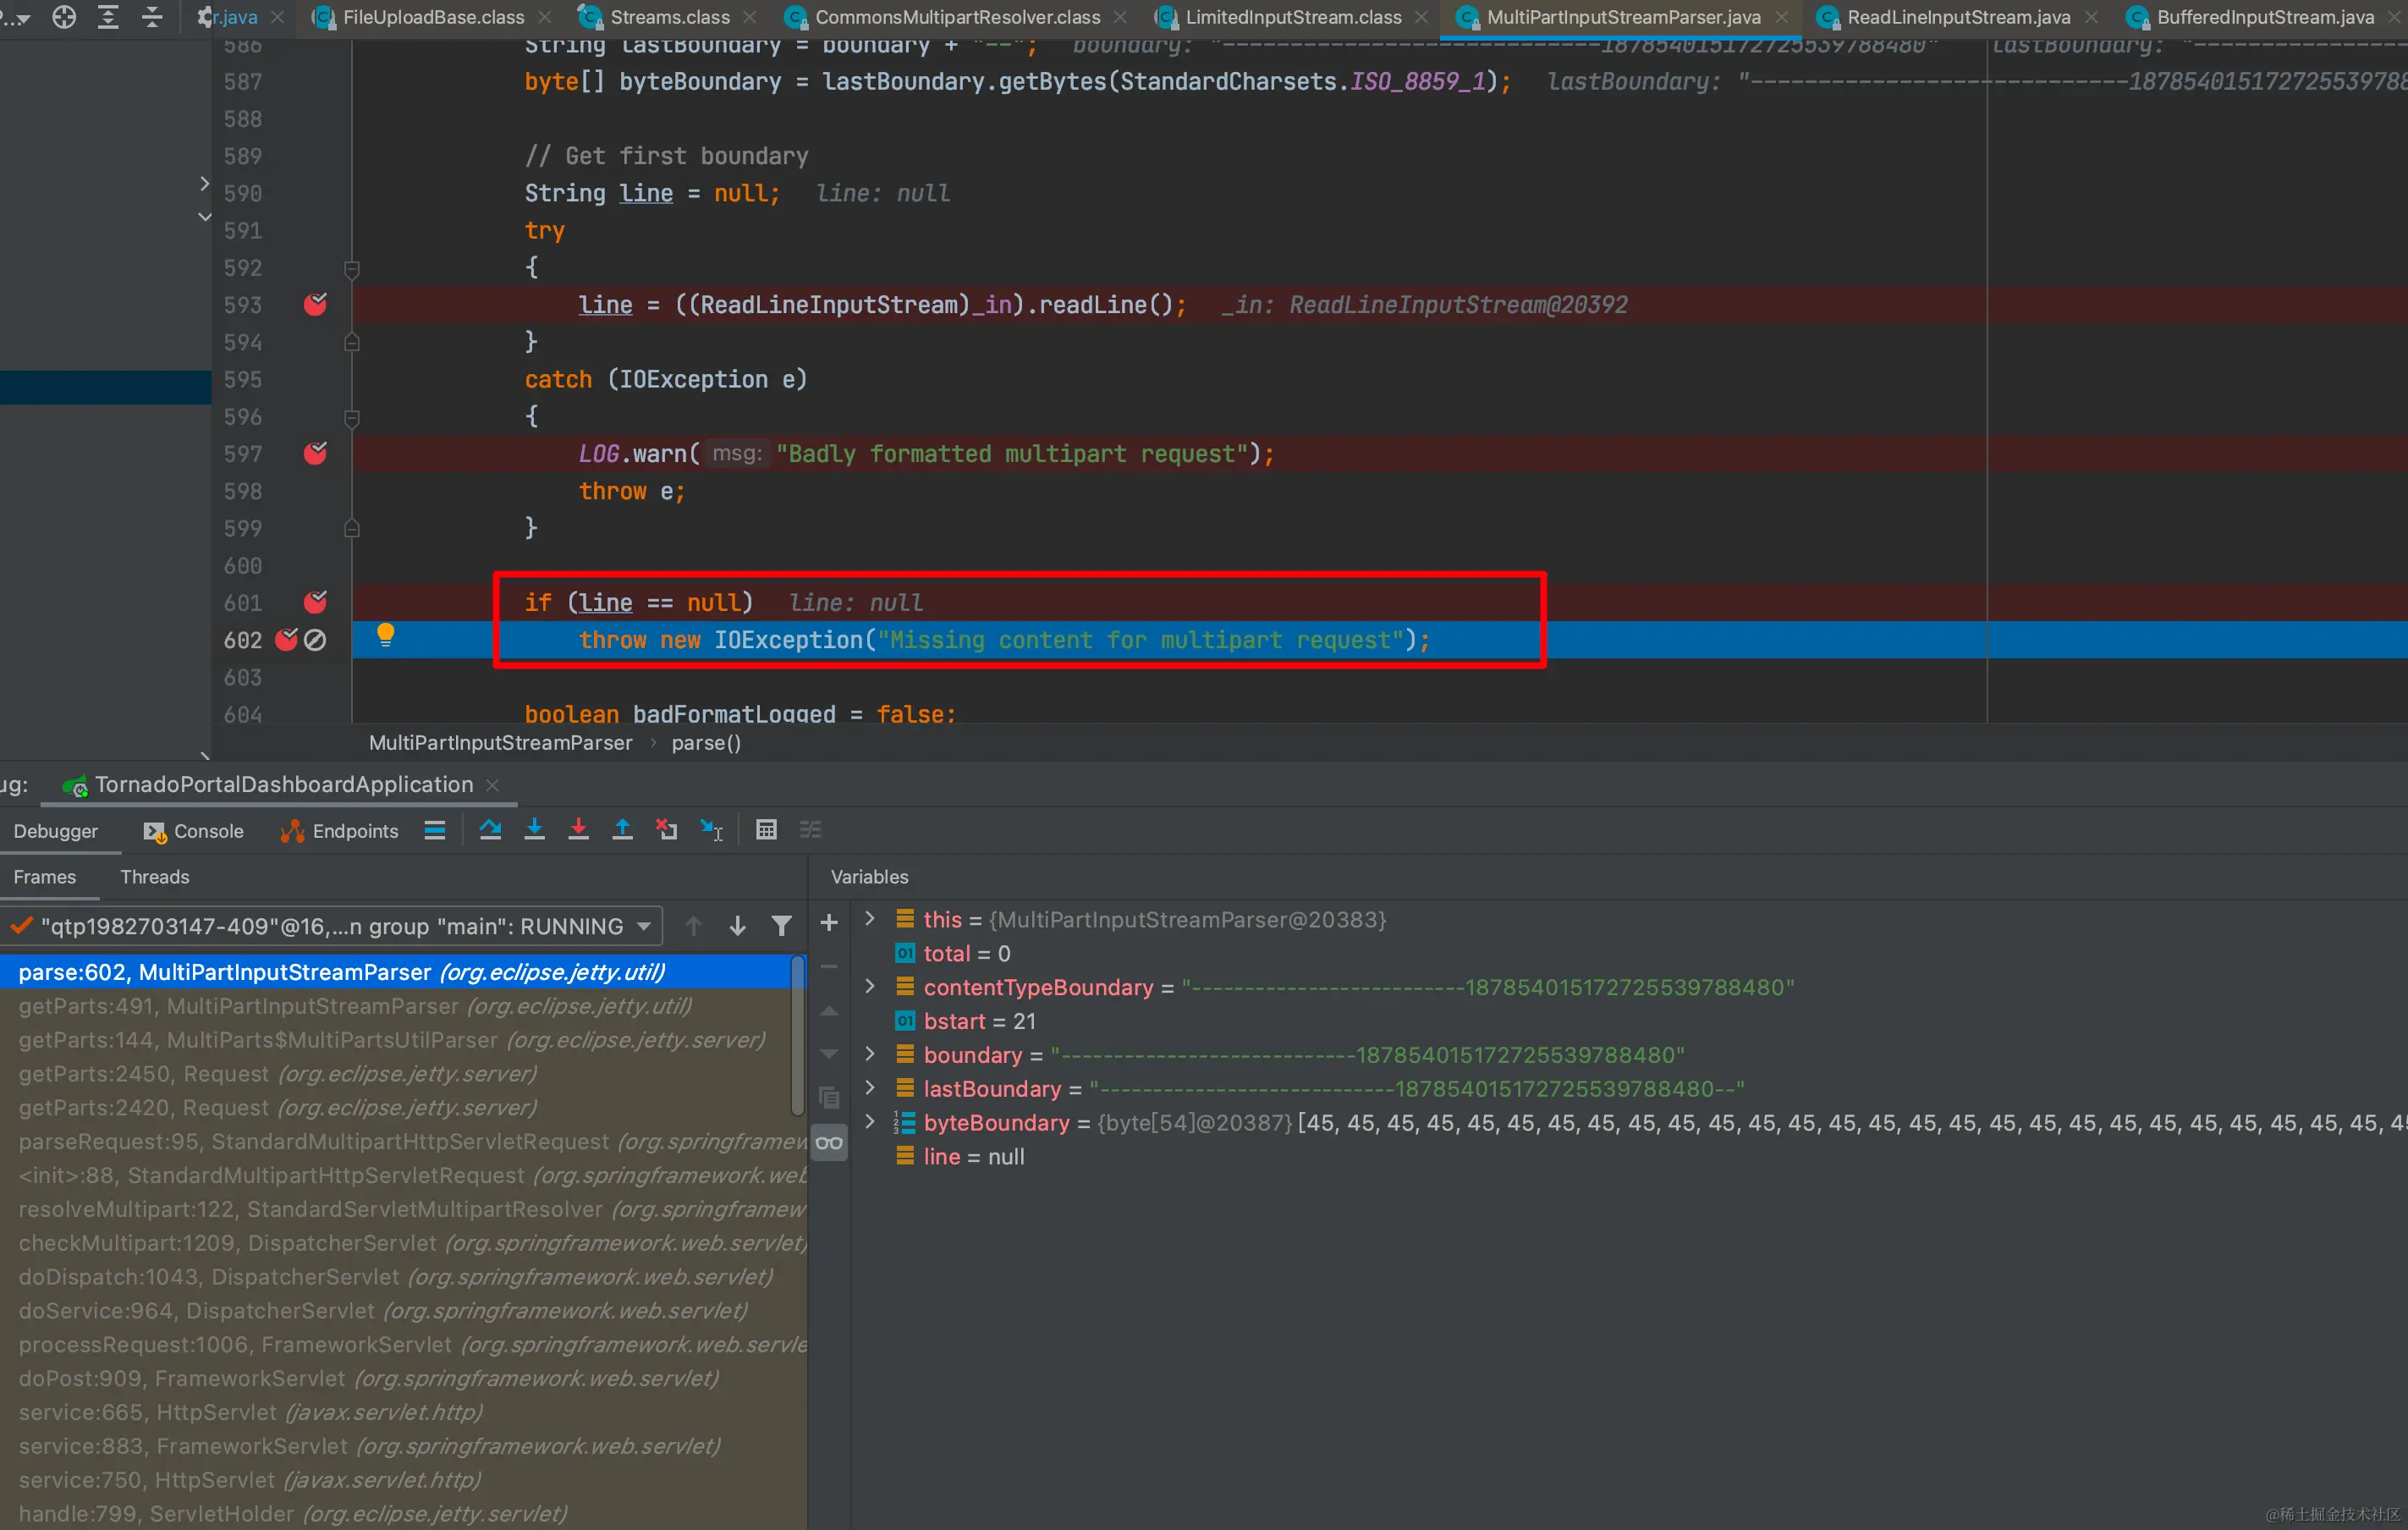
Task: Click the filter frames funnel icon
Action: tap(782, 926)
